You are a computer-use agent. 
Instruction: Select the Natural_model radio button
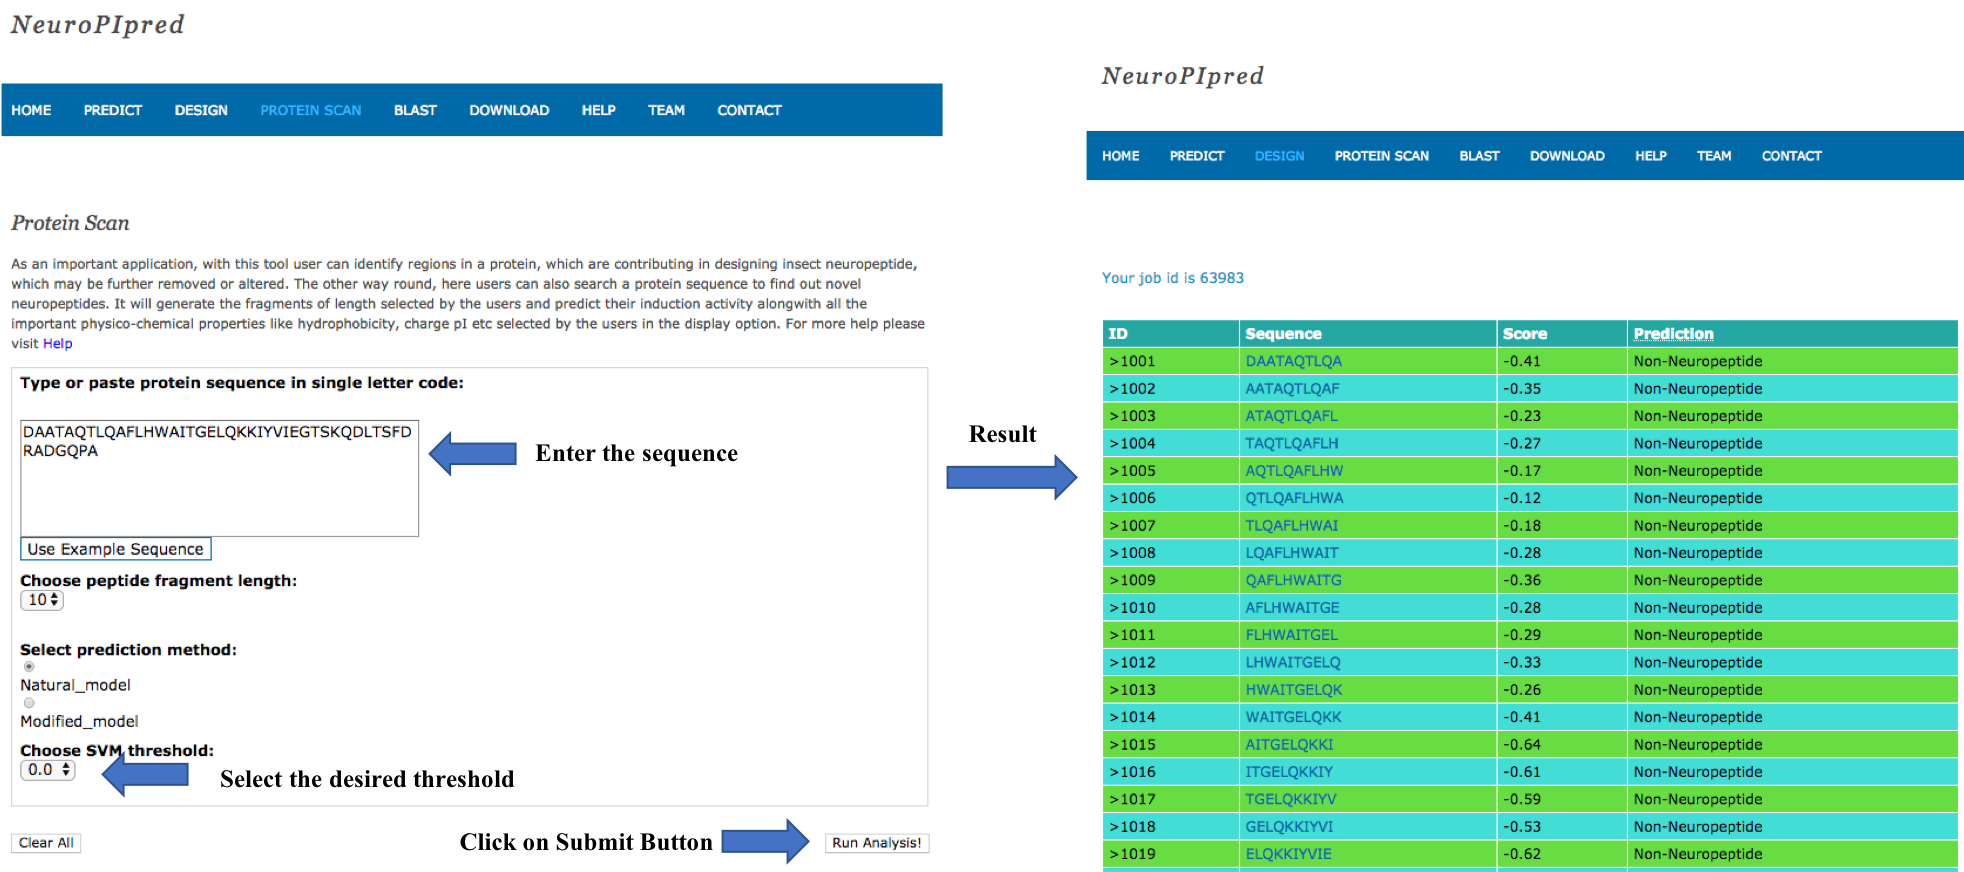tap(29, 667)
